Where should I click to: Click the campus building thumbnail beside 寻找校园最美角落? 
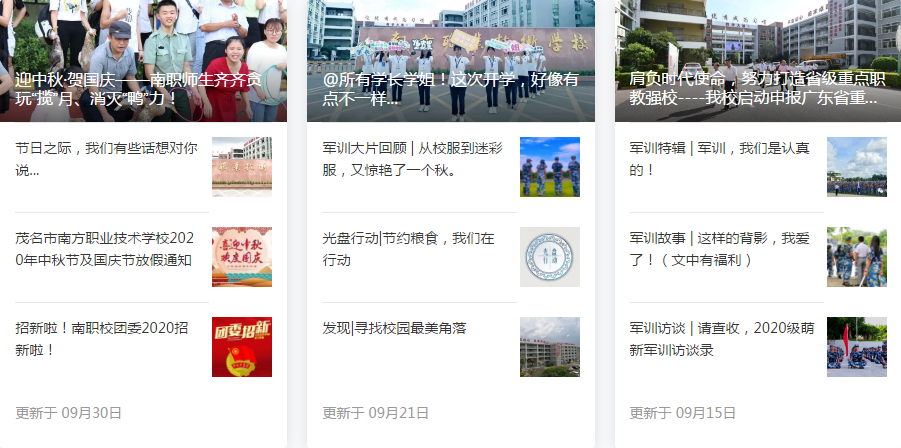[x=550, y=347]
